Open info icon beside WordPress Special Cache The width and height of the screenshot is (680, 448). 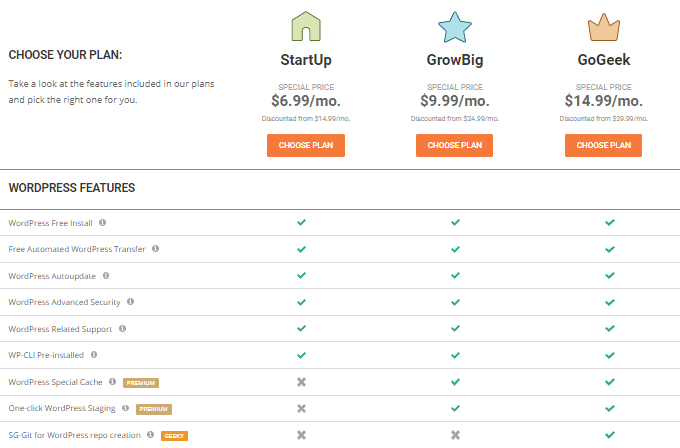pyautogui.click(x=113, y=381)
